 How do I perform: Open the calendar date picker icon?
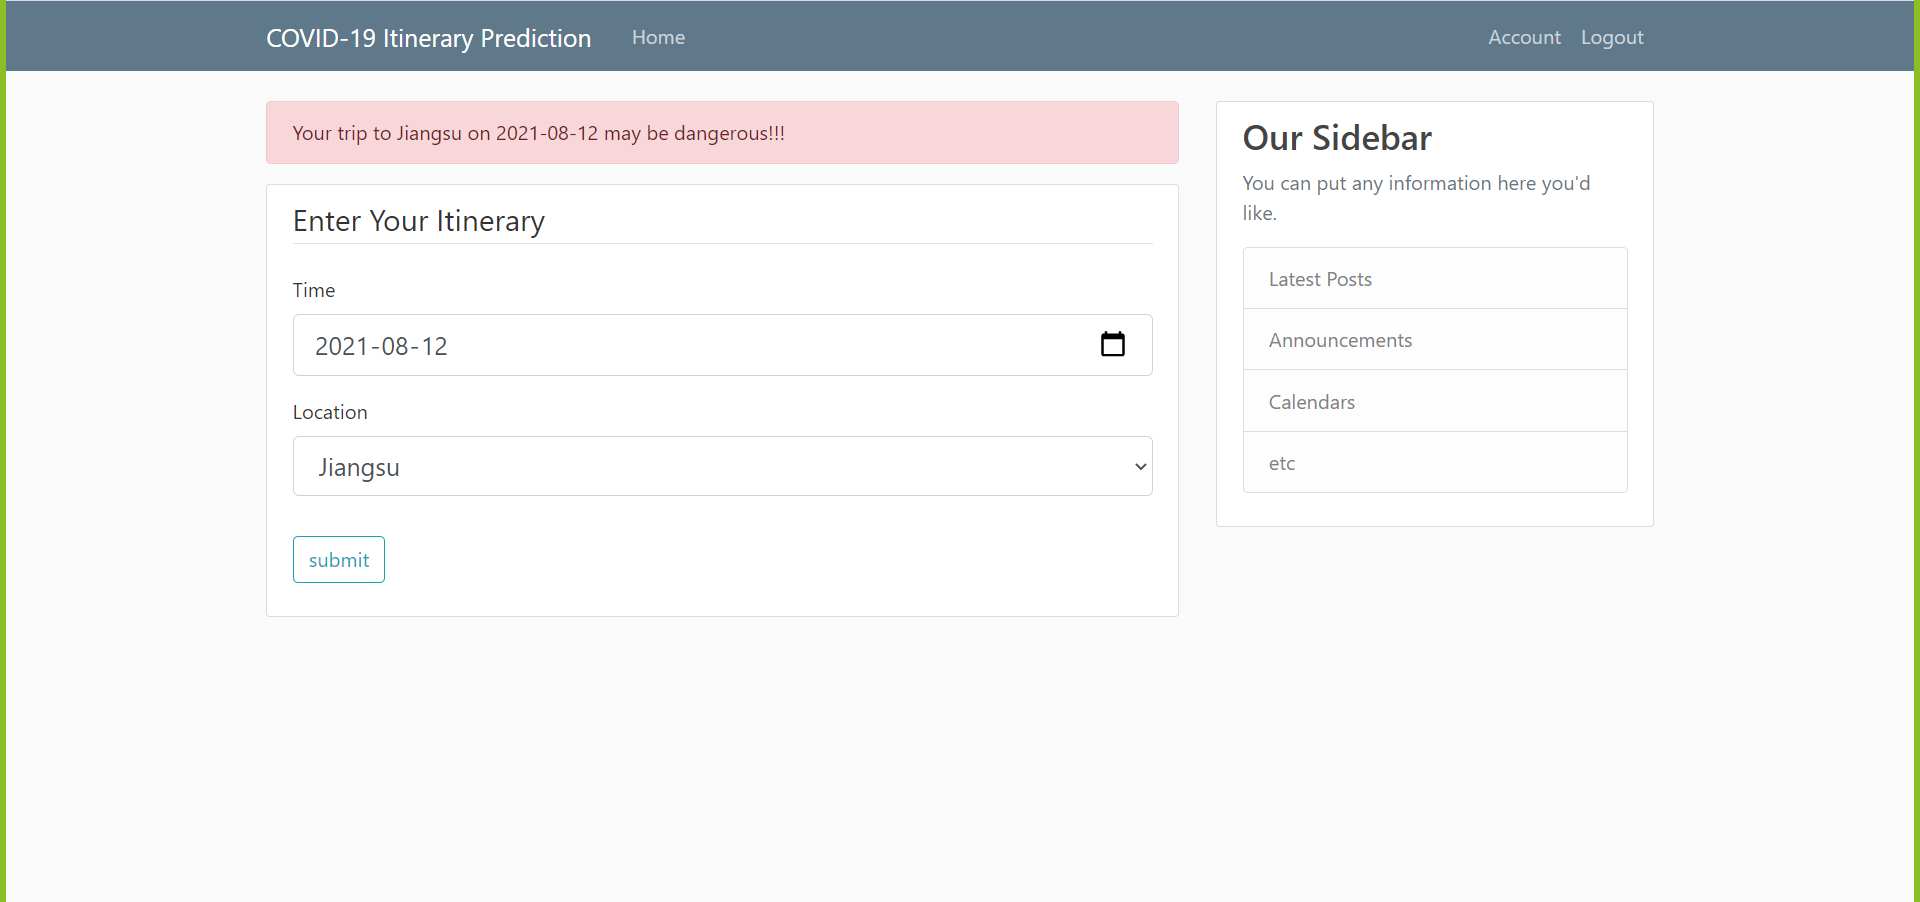[1112, 344]
